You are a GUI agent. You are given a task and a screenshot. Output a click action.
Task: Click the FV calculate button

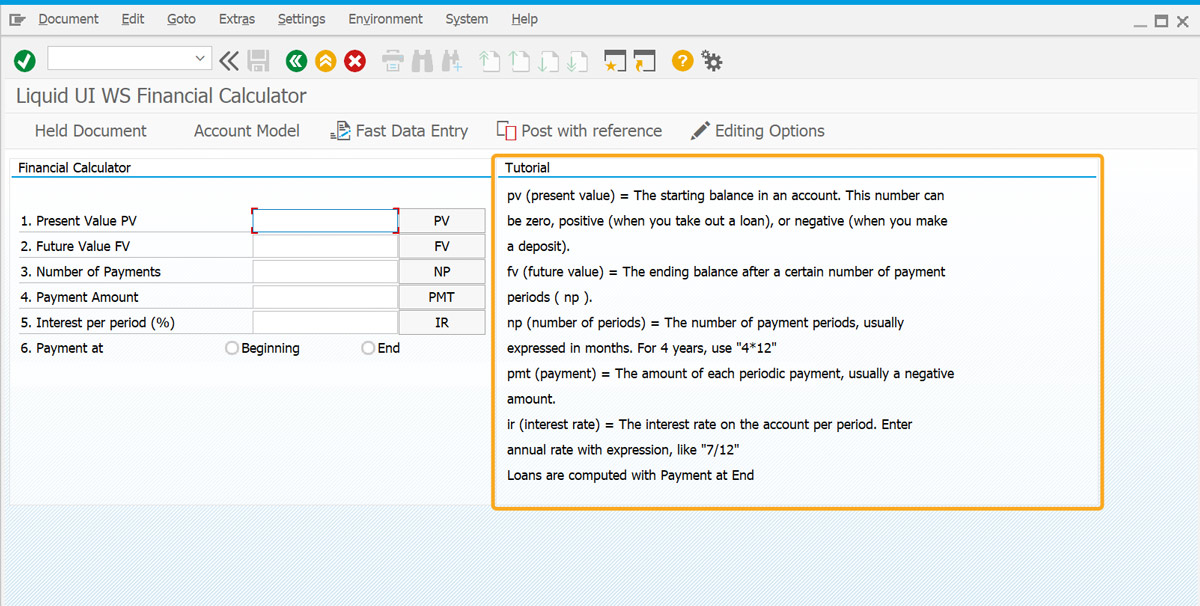442,246
